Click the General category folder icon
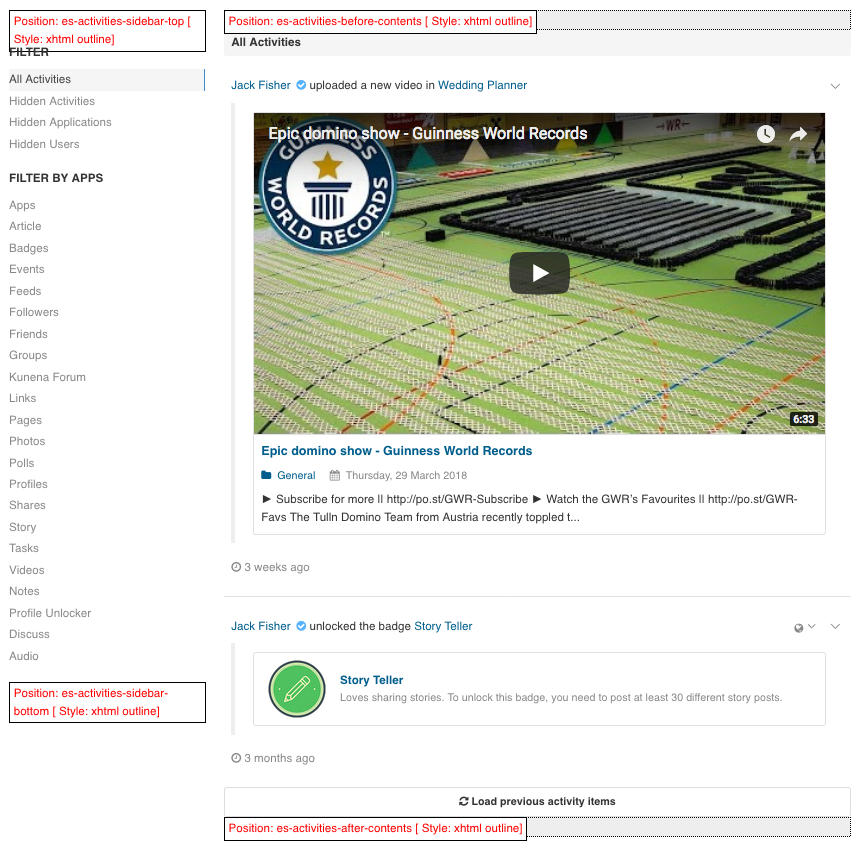This screenshot has width=861, height=853. 266,475
